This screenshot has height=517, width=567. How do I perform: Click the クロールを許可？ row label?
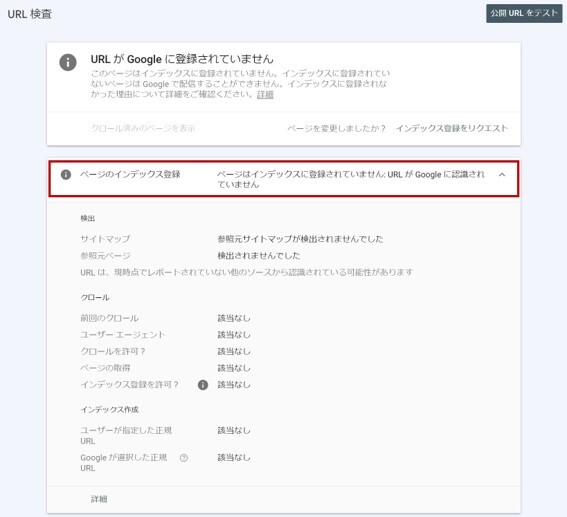click(x=113, y=351)
